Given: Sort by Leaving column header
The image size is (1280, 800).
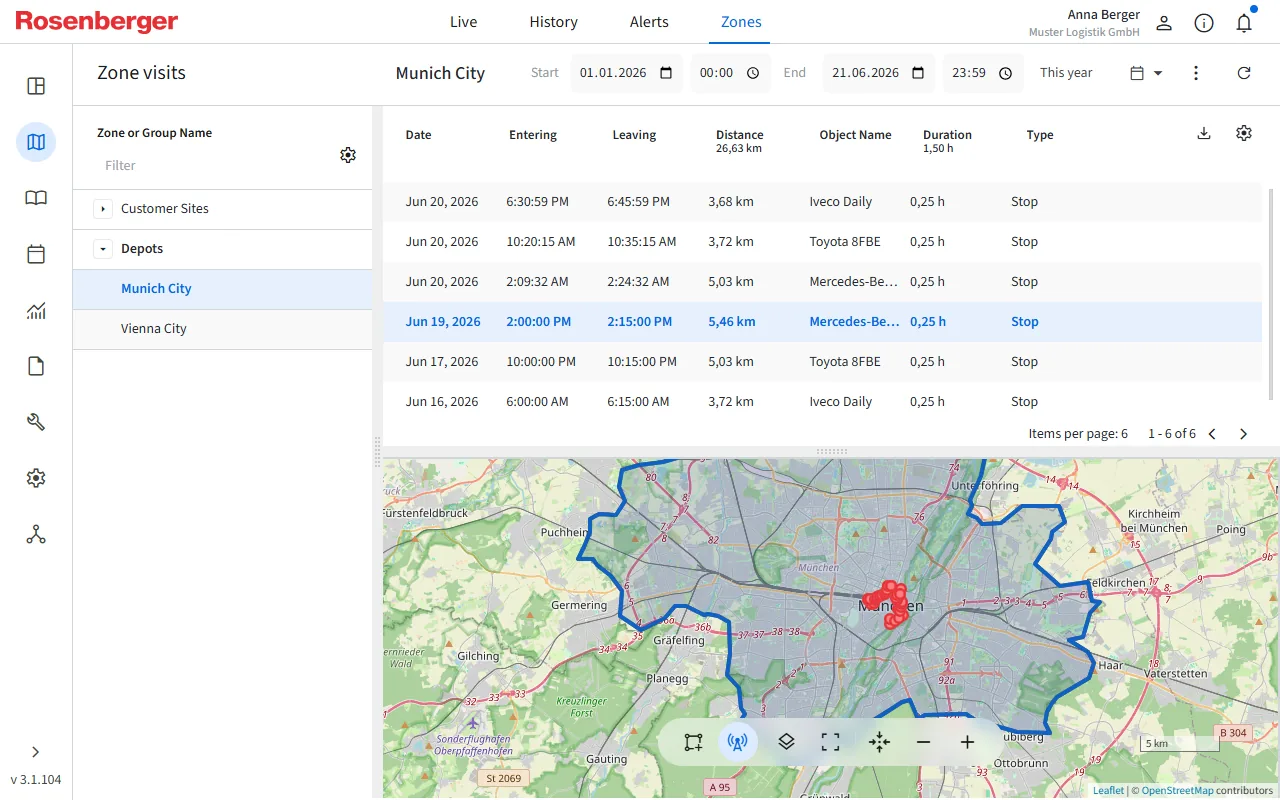Looking at the screenshot, I should [634, 135].
